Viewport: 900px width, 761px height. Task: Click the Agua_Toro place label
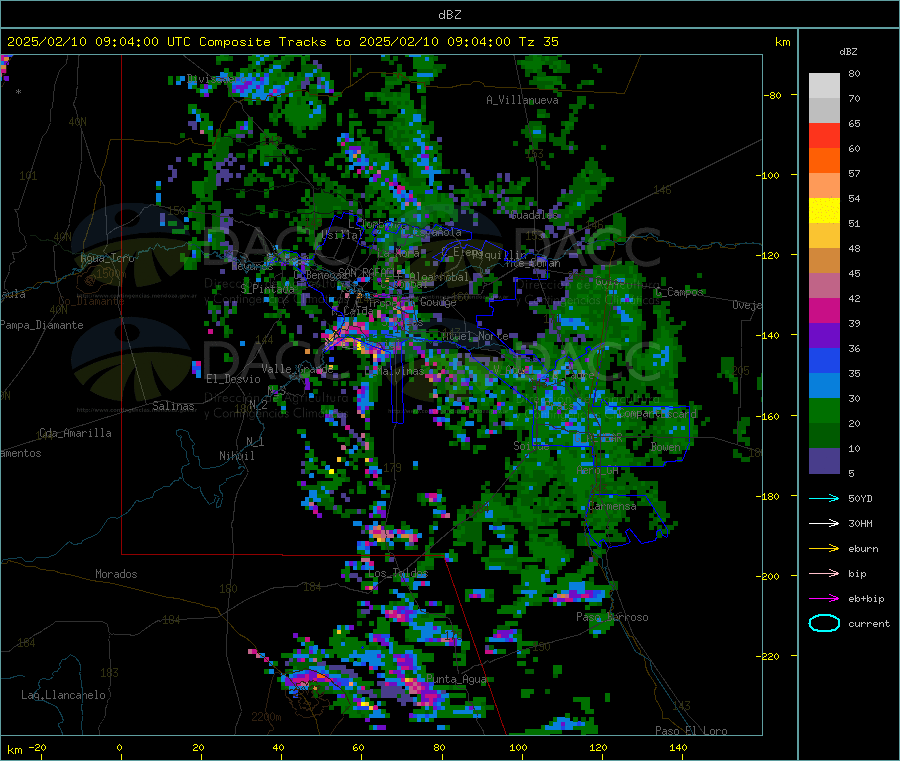point(107,259)
